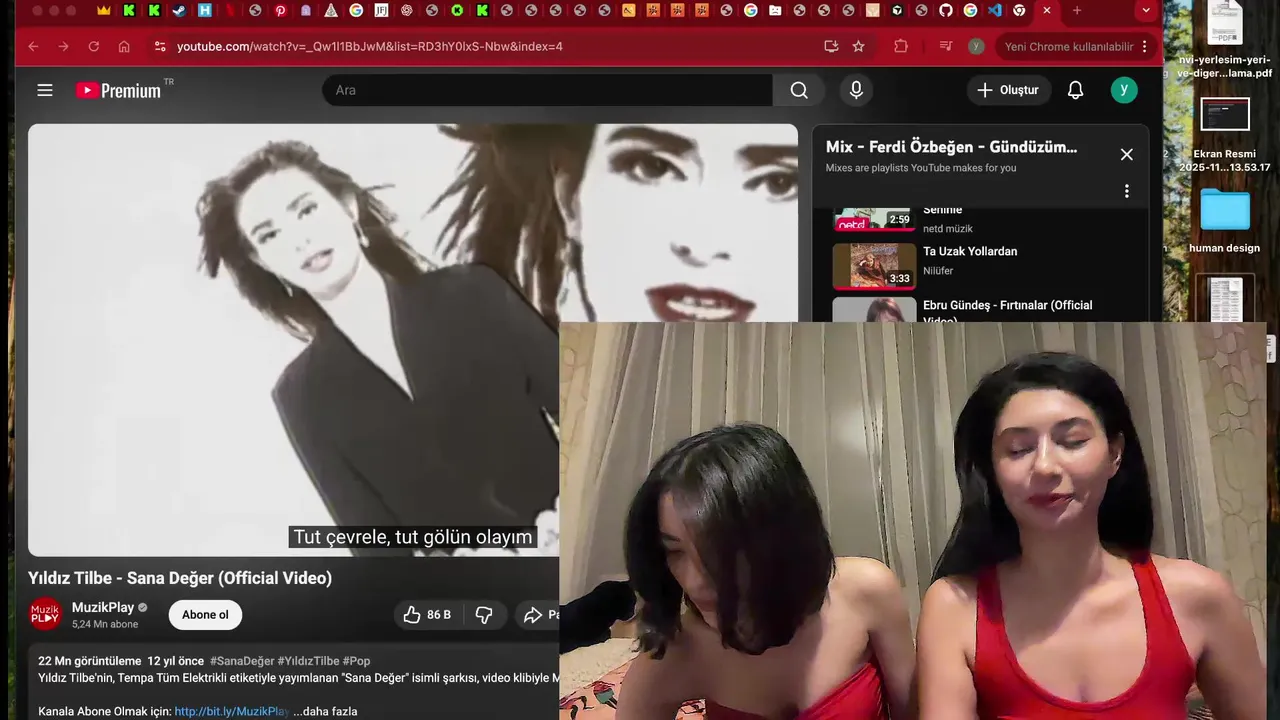Open media controls icon in toolbar

pyautogui.click(x=946, y=46)
